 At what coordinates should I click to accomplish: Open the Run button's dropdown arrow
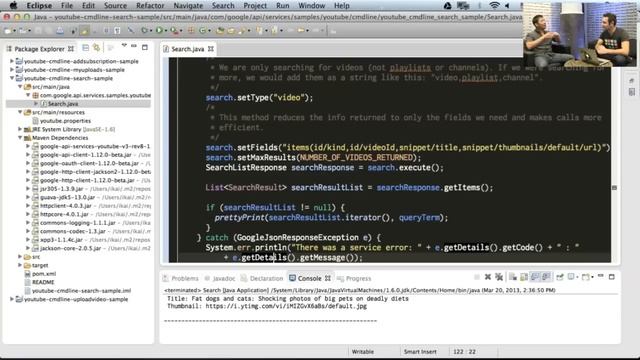165,31
